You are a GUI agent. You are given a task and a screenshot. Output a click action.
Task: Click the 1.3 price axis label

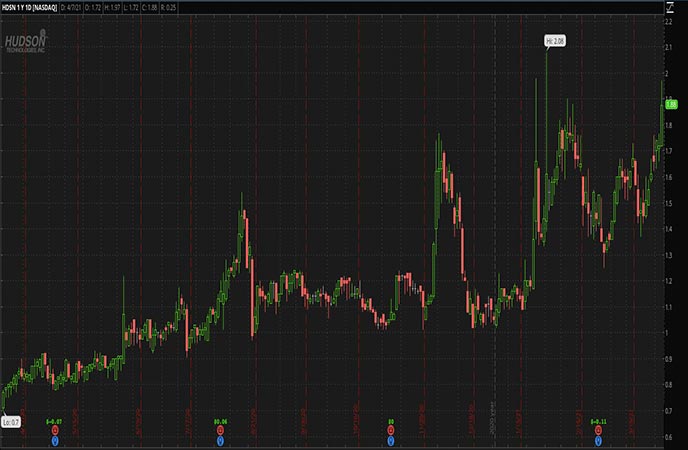(669, 255)
